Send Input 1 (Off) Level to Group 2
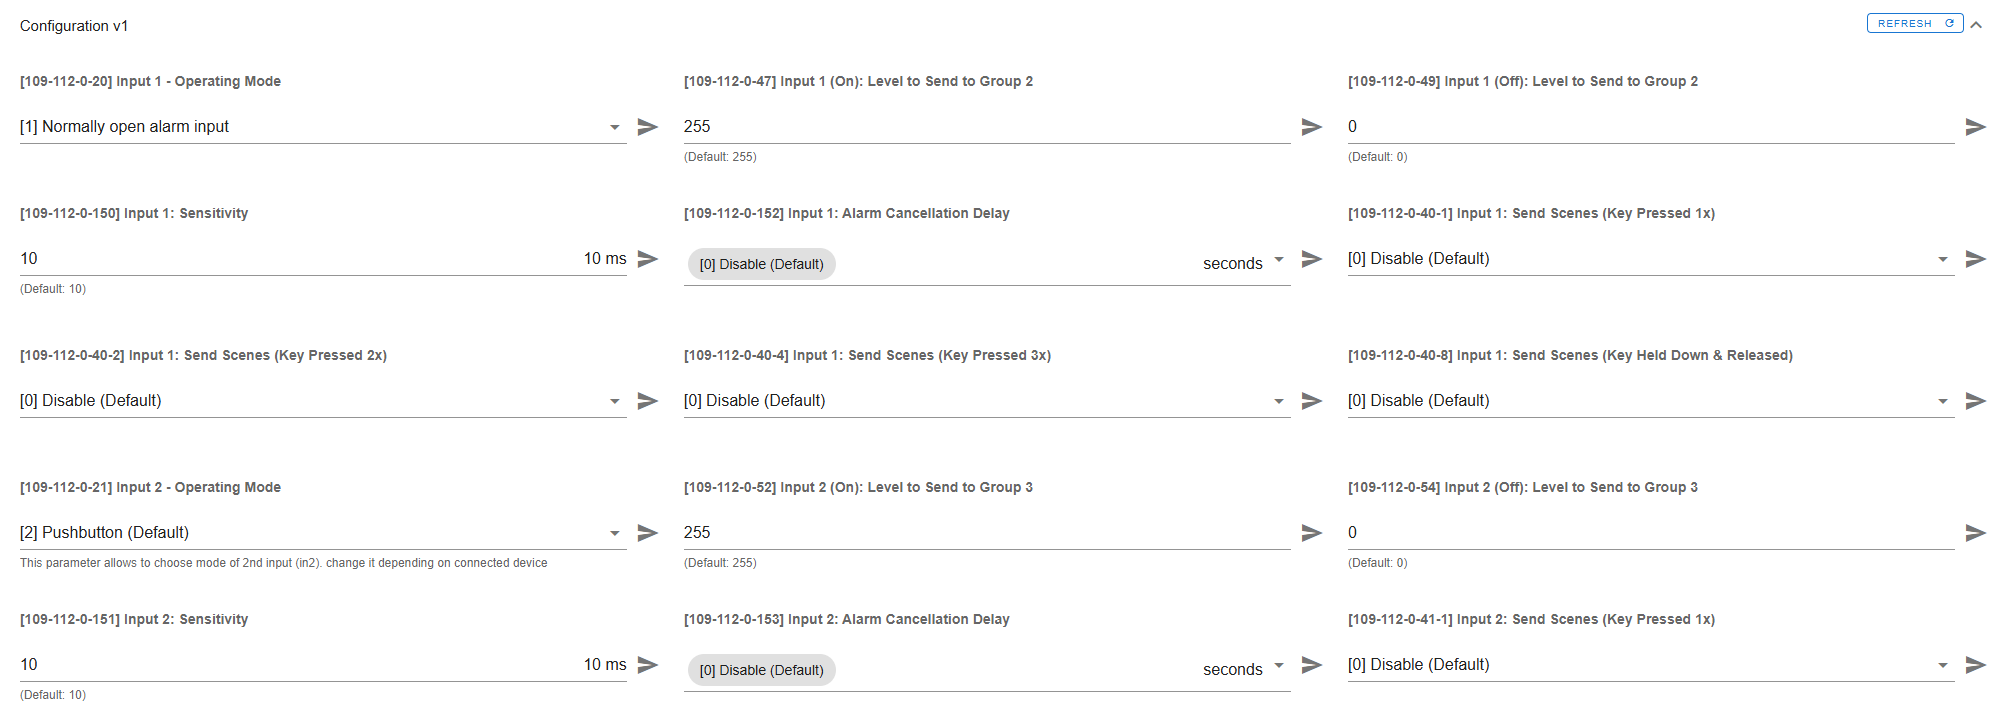 click(x=1976, y=127)
